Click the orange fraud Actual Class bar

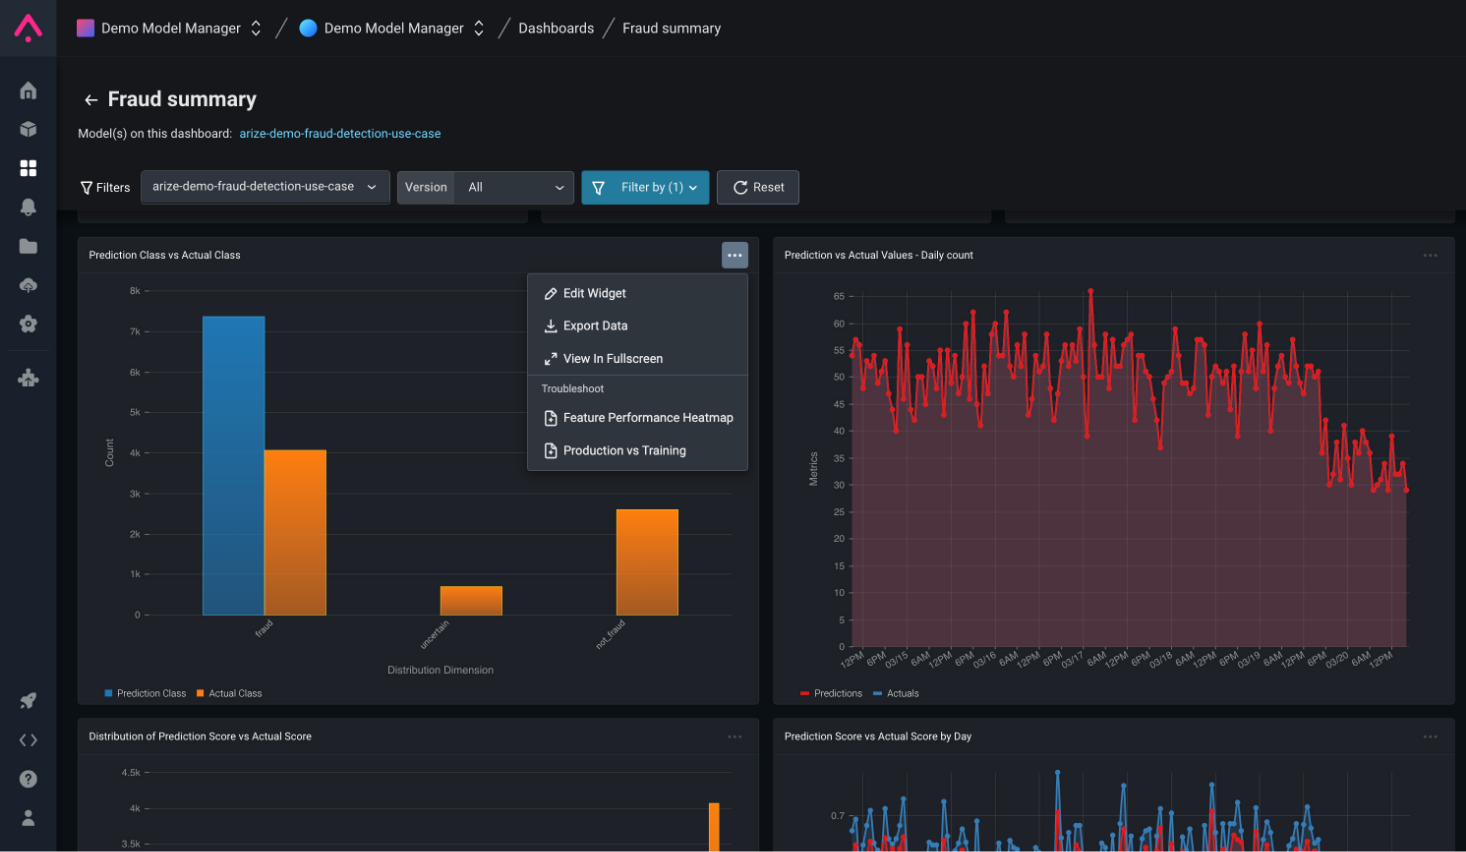tap(295, 532)
